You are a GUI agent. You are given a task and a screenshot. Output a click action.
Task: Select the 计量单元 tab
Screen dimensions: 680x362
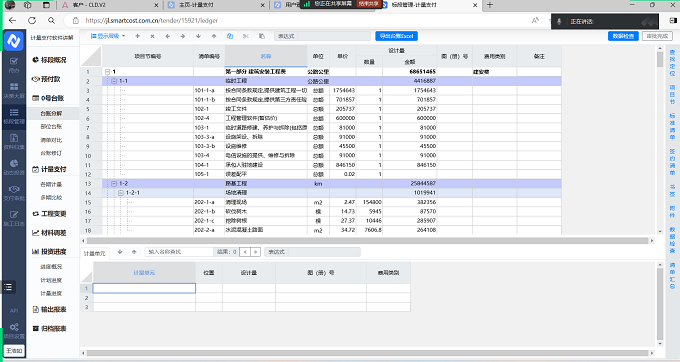[95, 253]
